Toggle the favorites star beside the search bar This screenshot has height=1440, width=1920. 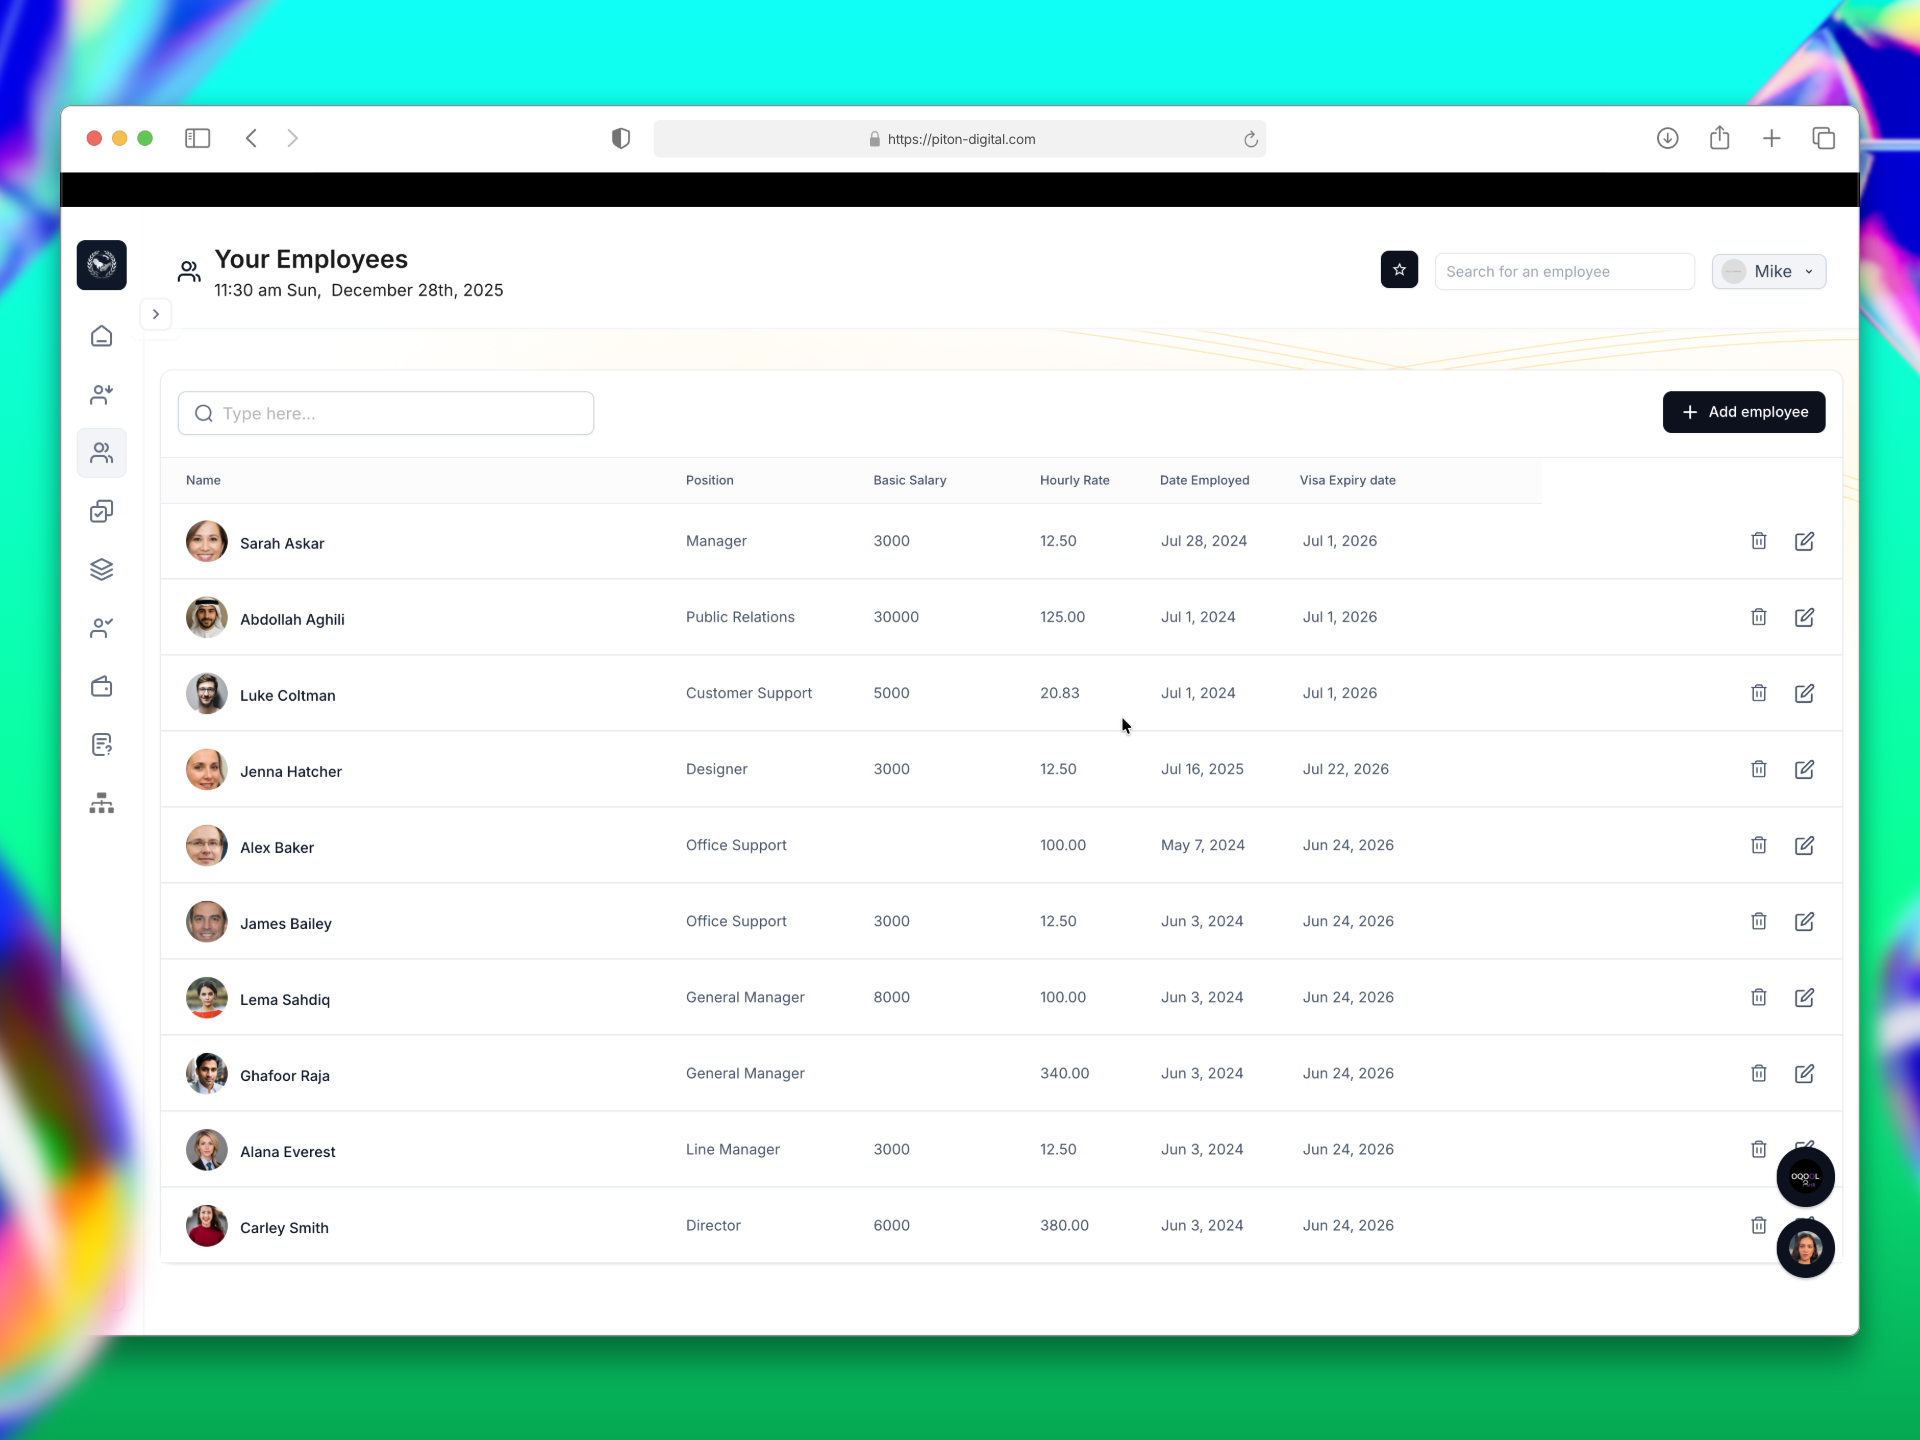pos(1399,269)
